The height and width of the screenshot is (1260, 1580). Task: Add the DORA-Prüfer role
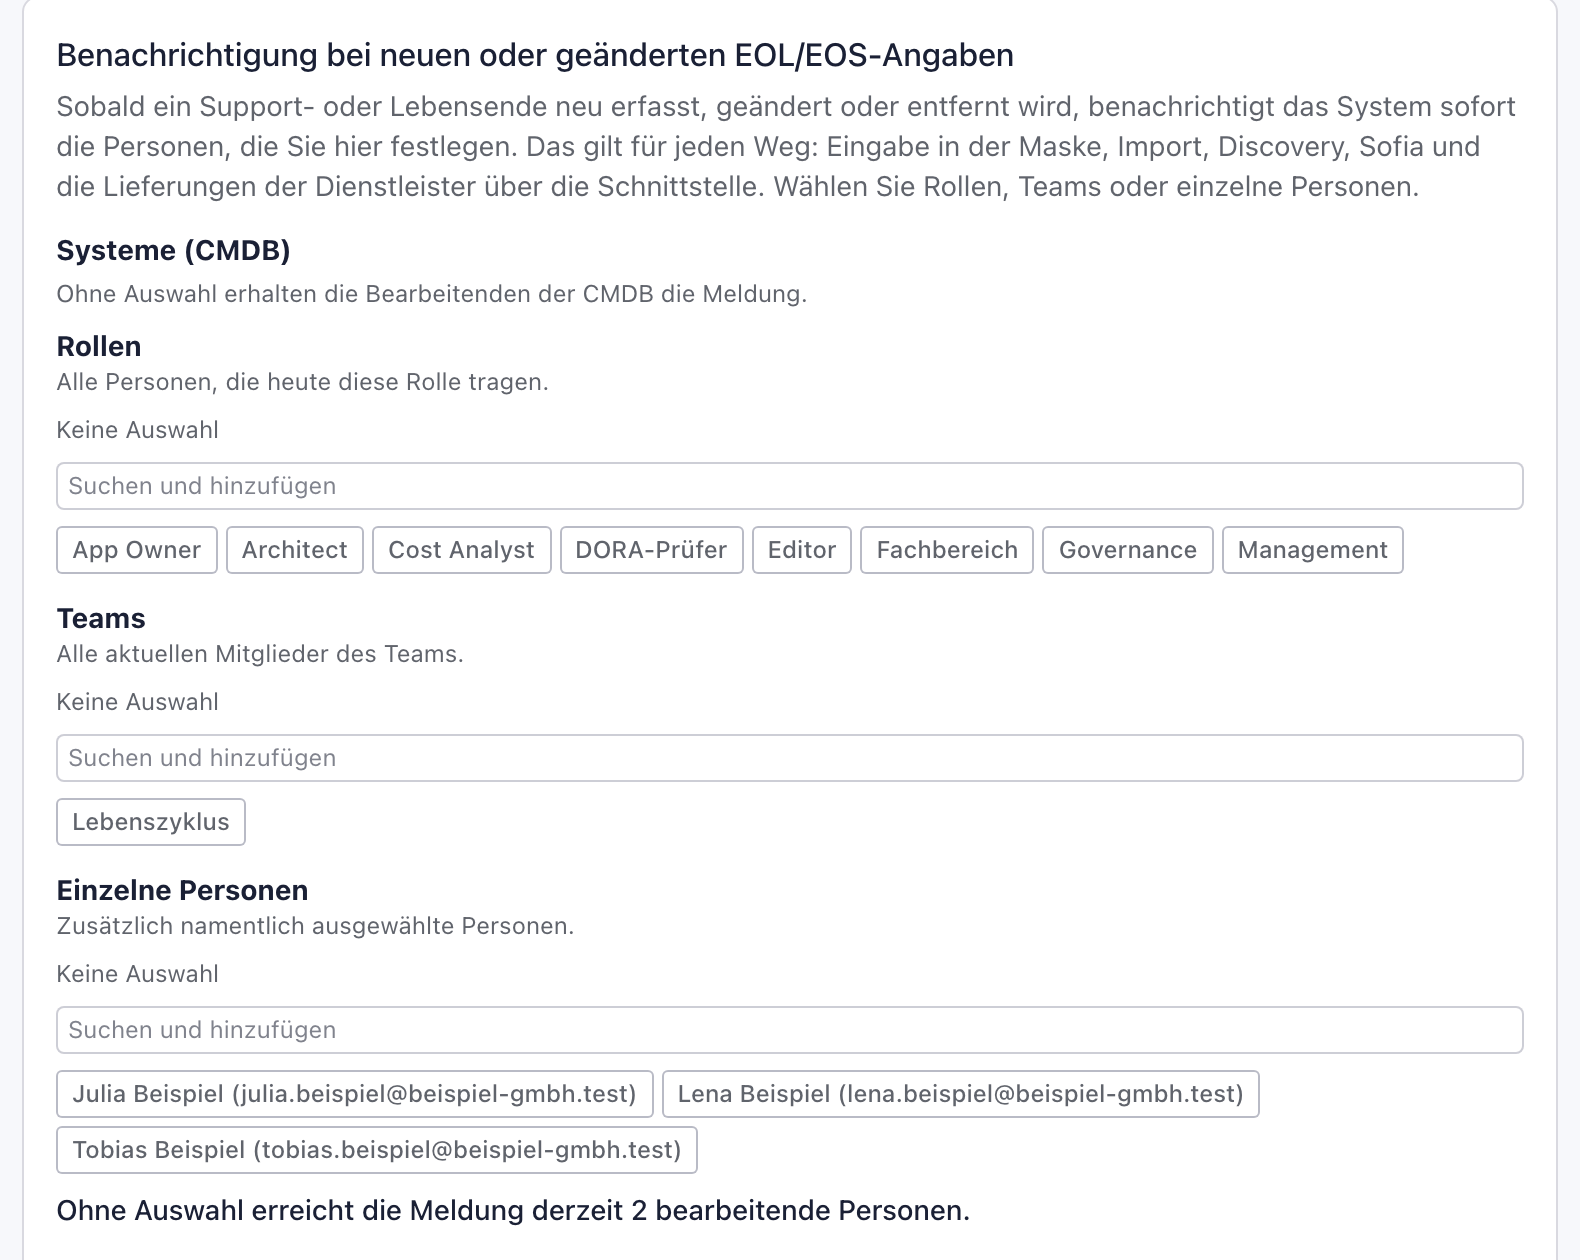tap(652, 550)
